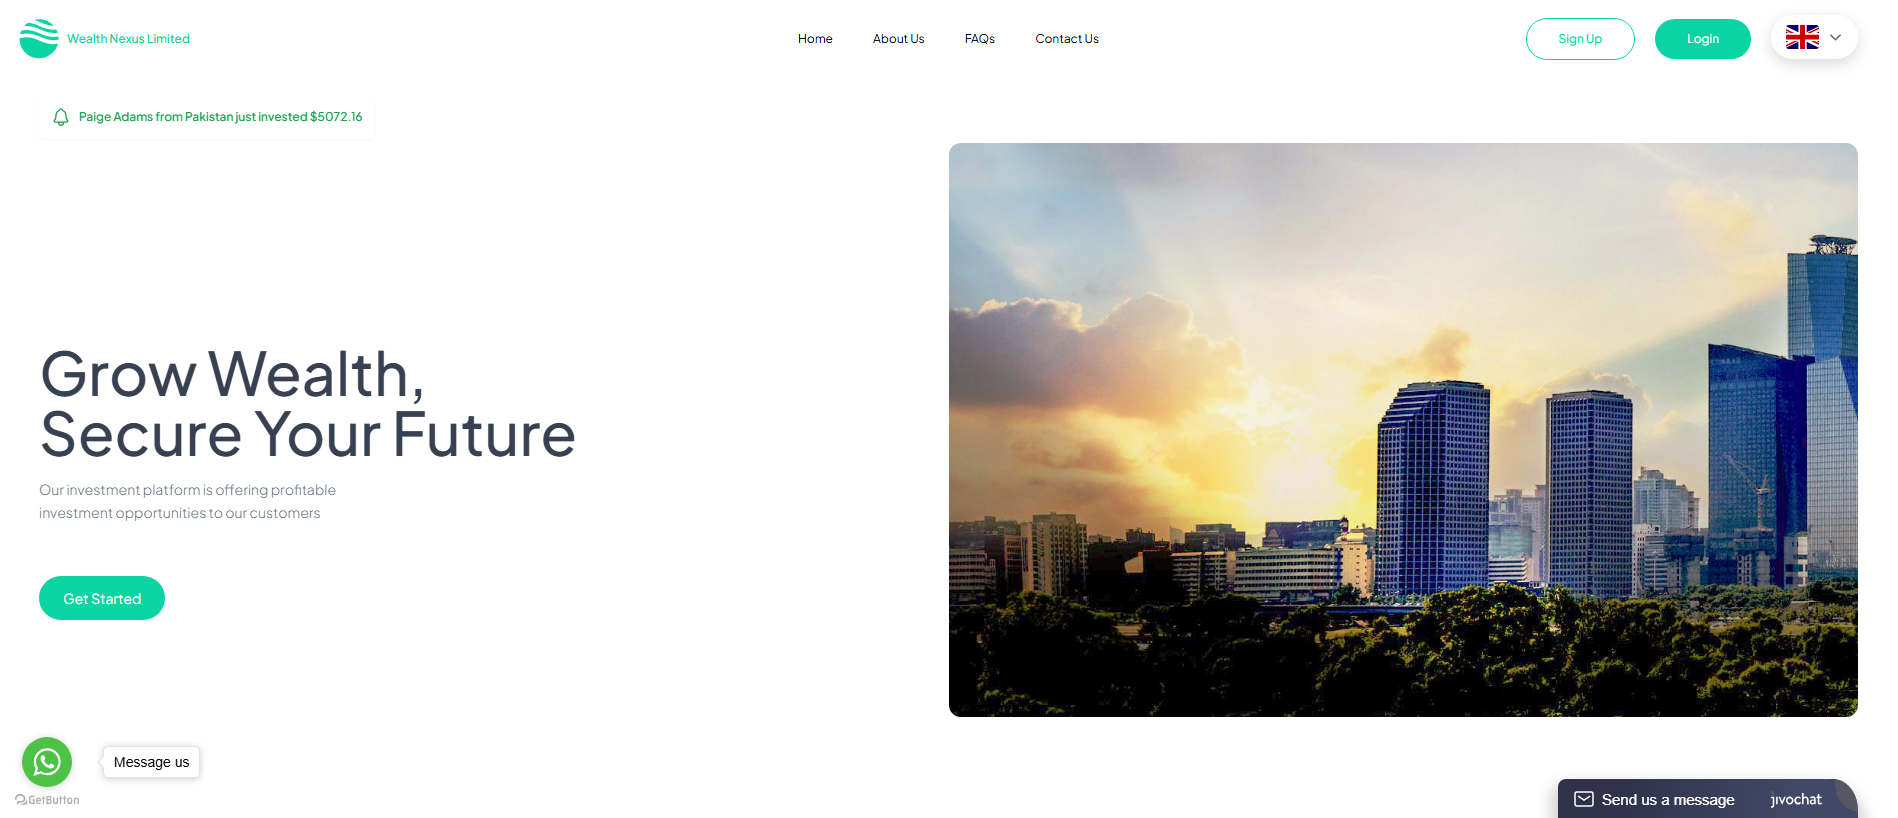Image resolution: width=1898 pixels, height=818 pixels.
Task: Click the jivochat label
Action: pyautogui.click(x=1796, y=799)
